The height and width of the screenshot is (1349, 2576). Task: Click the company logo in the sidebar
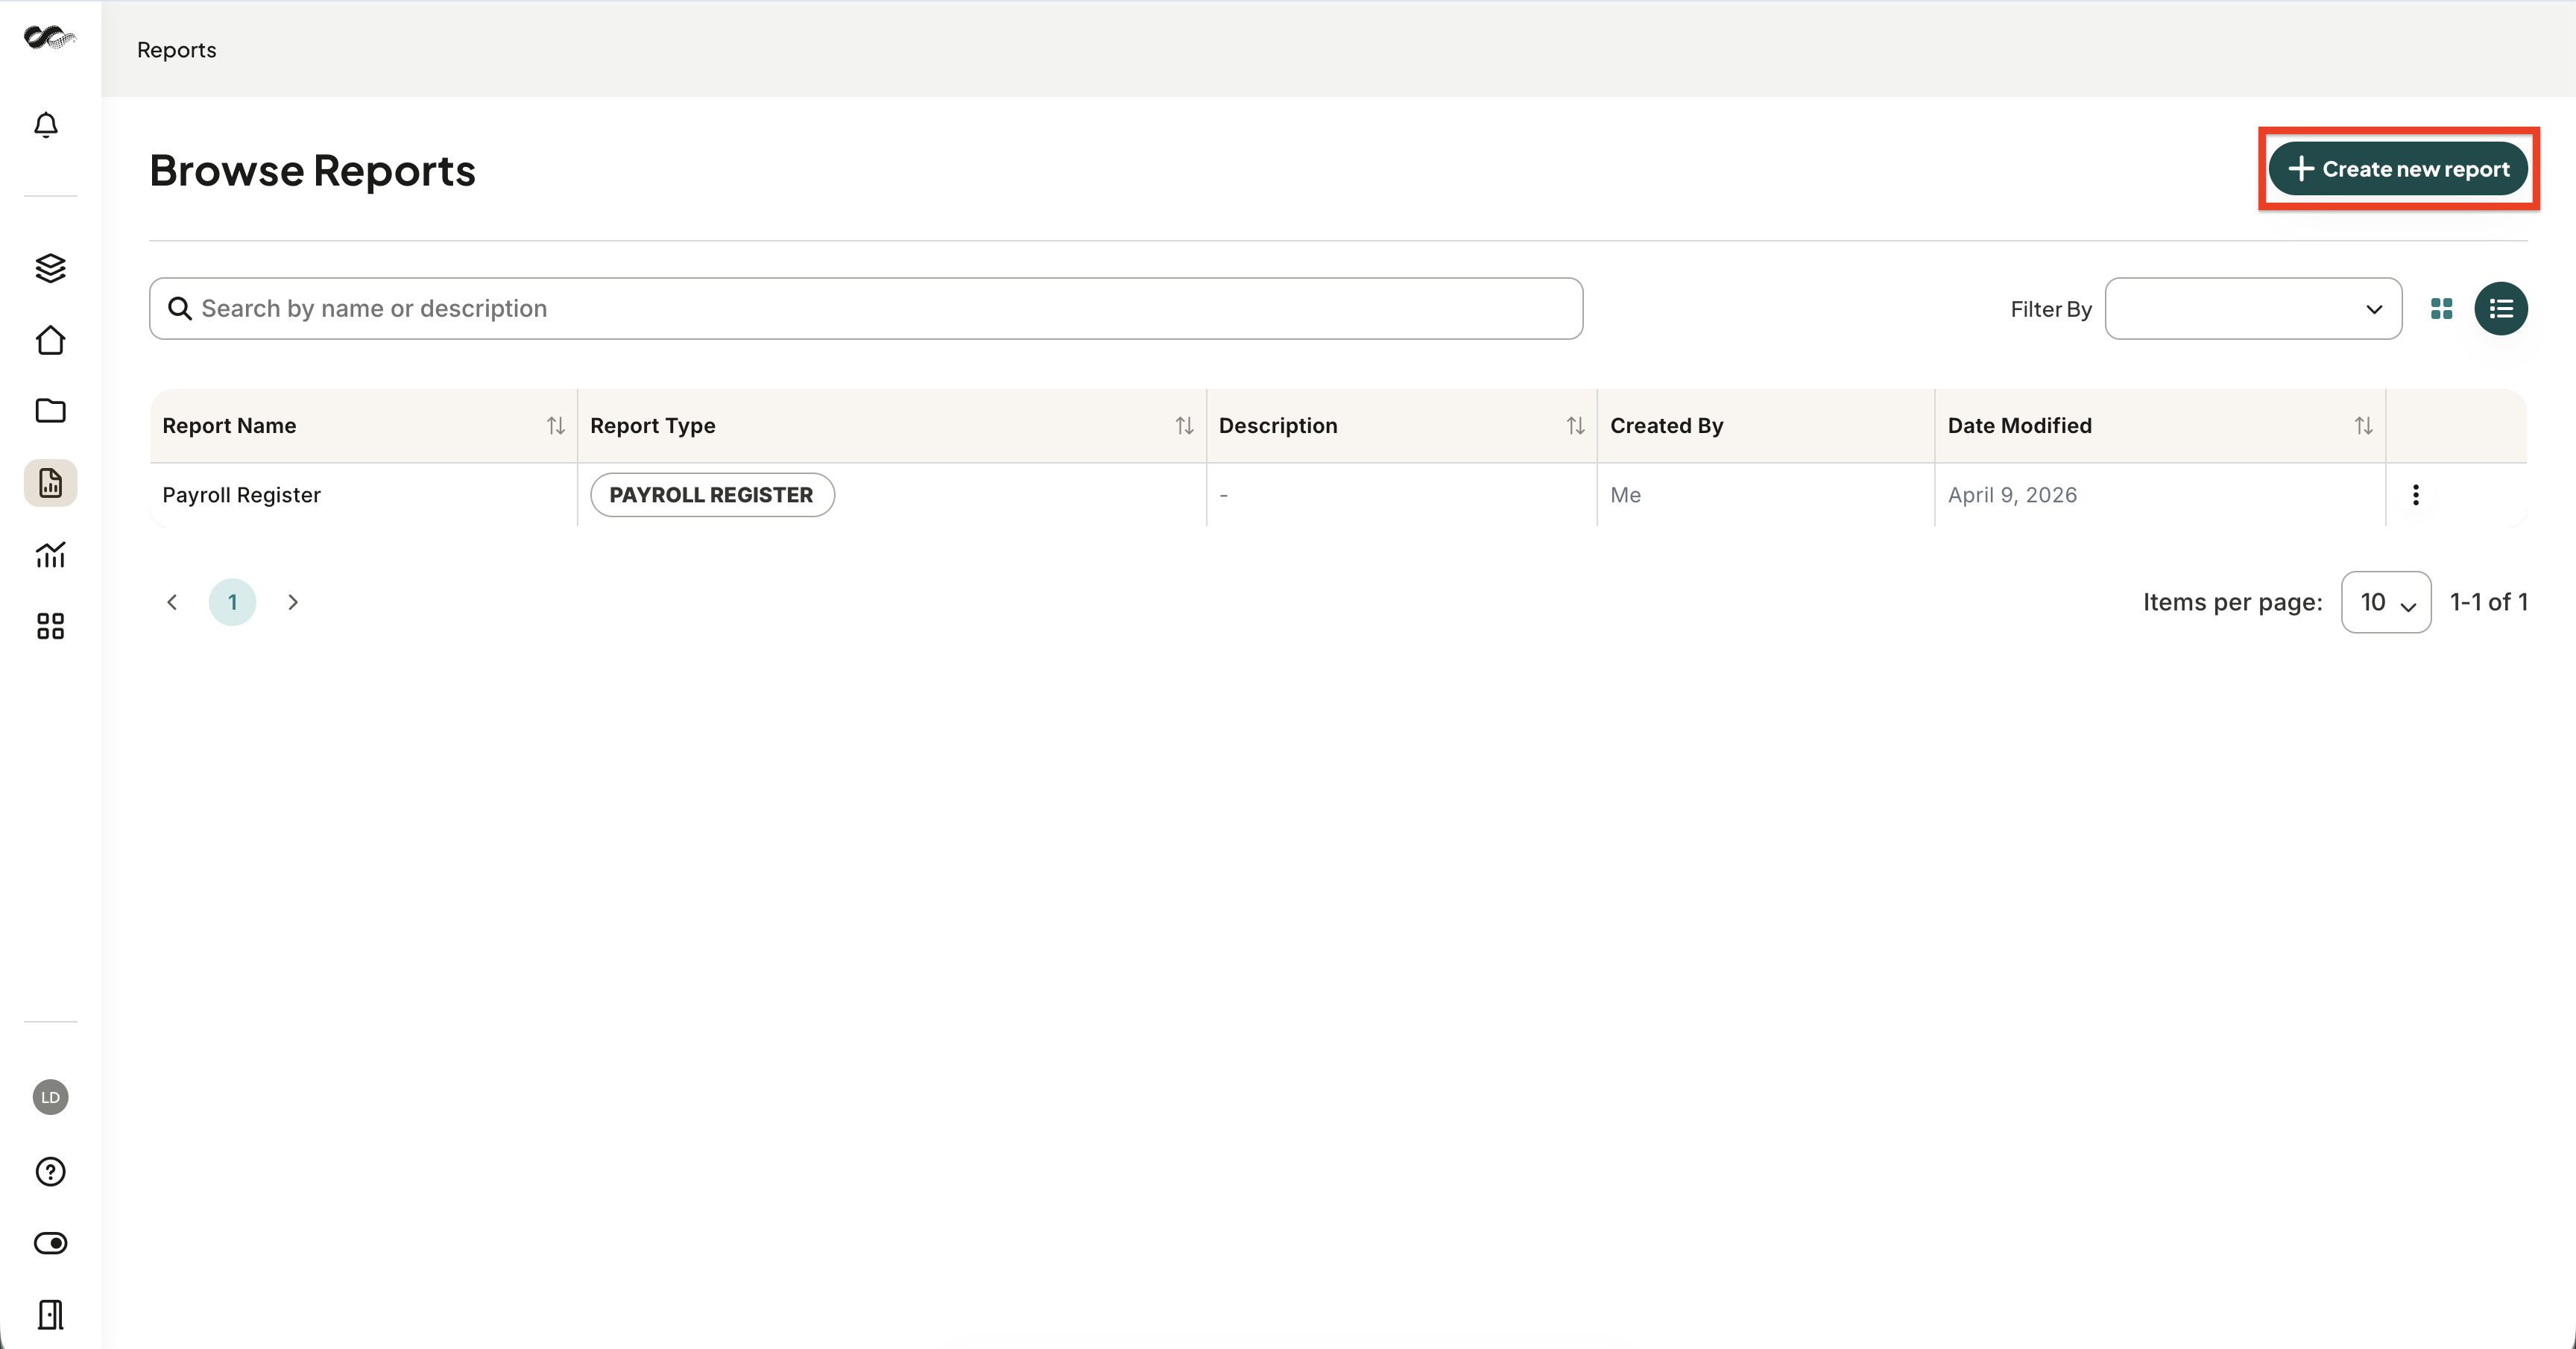point(49,38)
